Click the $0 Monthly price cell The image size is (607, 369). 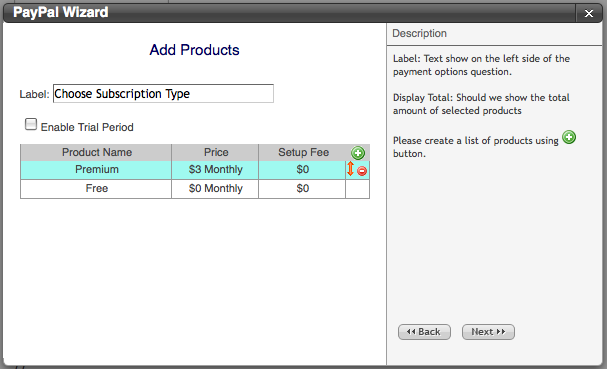click(x=215, y=189)
